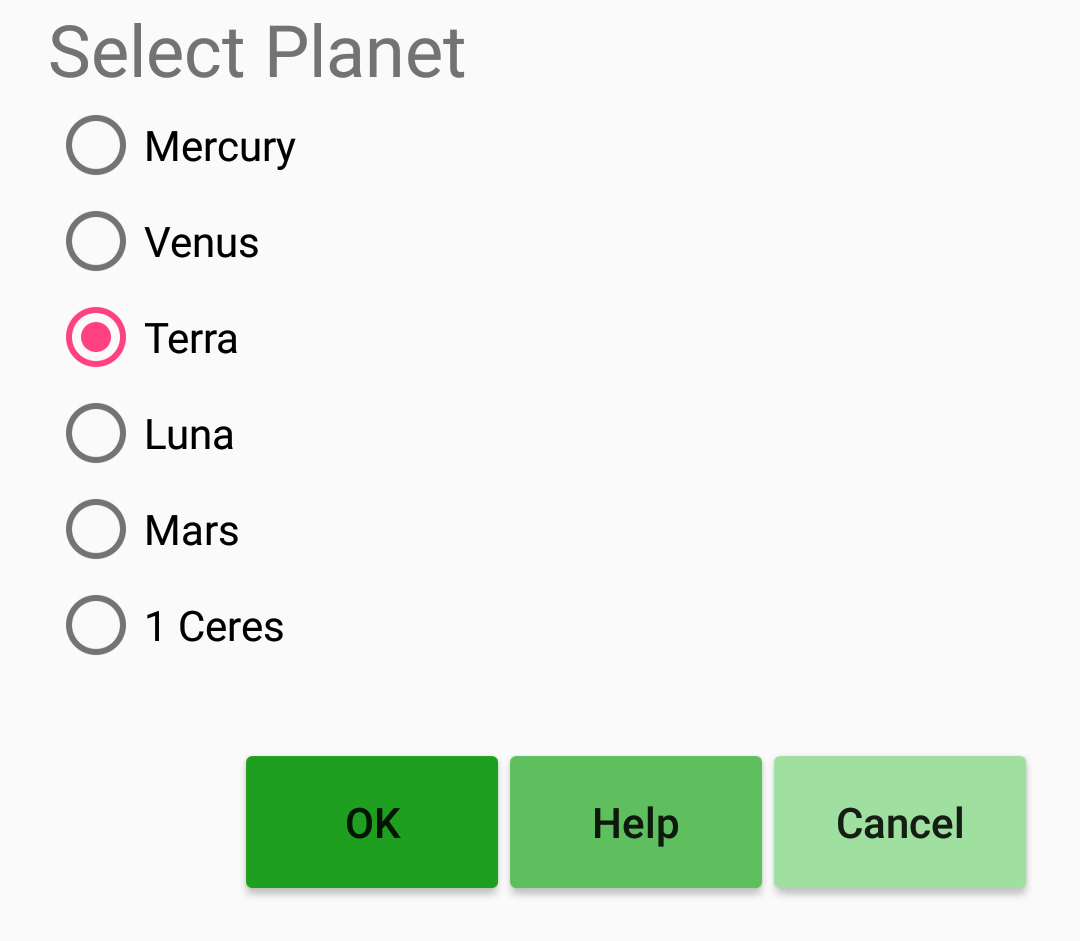The image size is (1080, 941).
Task: Click the pink dot inside Terra's radio
Action: [96, 338]
